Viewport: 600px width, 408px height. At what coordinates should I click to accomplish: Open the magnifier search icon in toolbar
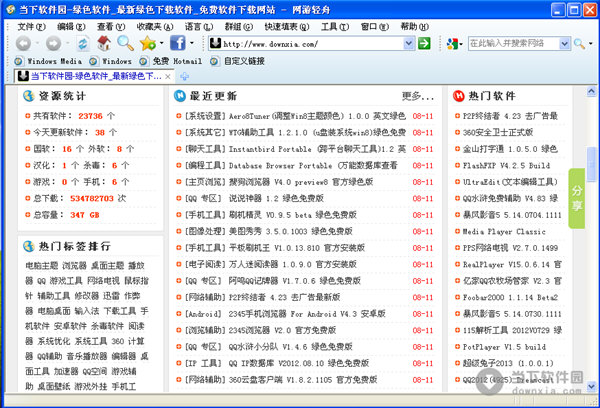(125, 43)
